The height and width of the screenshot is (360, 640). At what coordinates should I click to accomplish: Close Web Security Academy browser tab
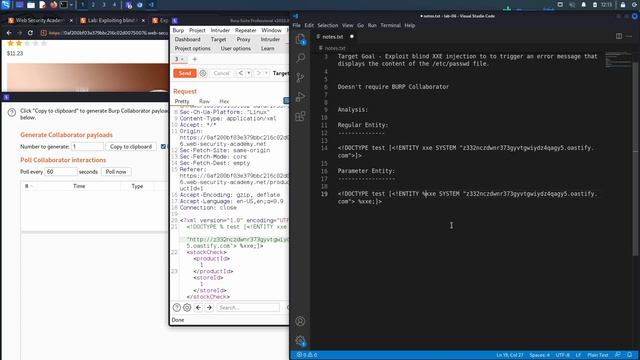pyautogui.click(x=71, y=20)
